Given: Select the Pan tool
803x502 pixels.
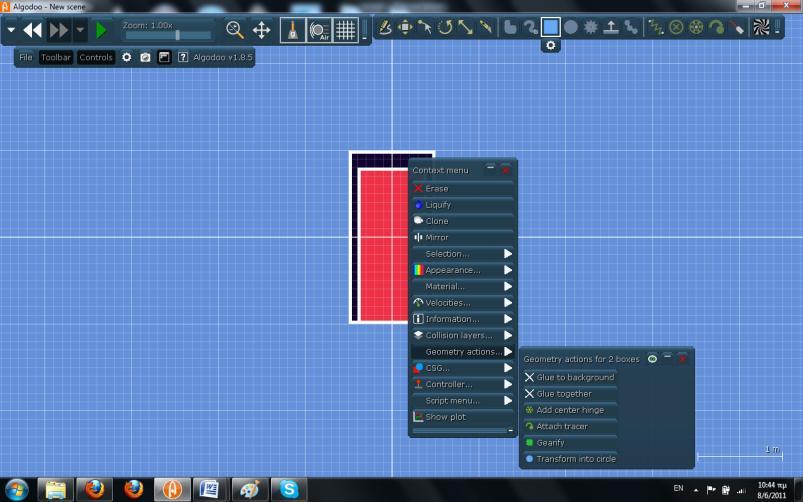Looking at the screenshot, I should click(x=261, y=30).
